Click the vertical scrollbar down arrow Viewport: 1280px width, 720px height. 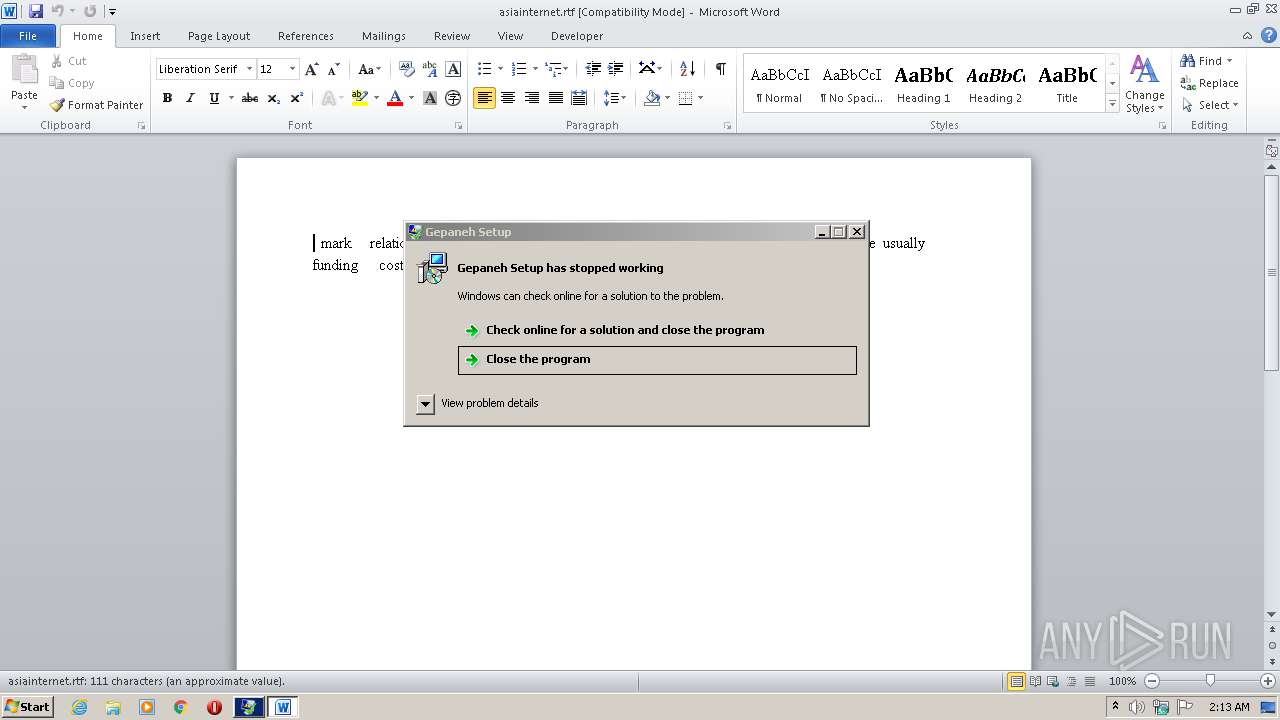pyautogui.click(x=1271, y=614)
